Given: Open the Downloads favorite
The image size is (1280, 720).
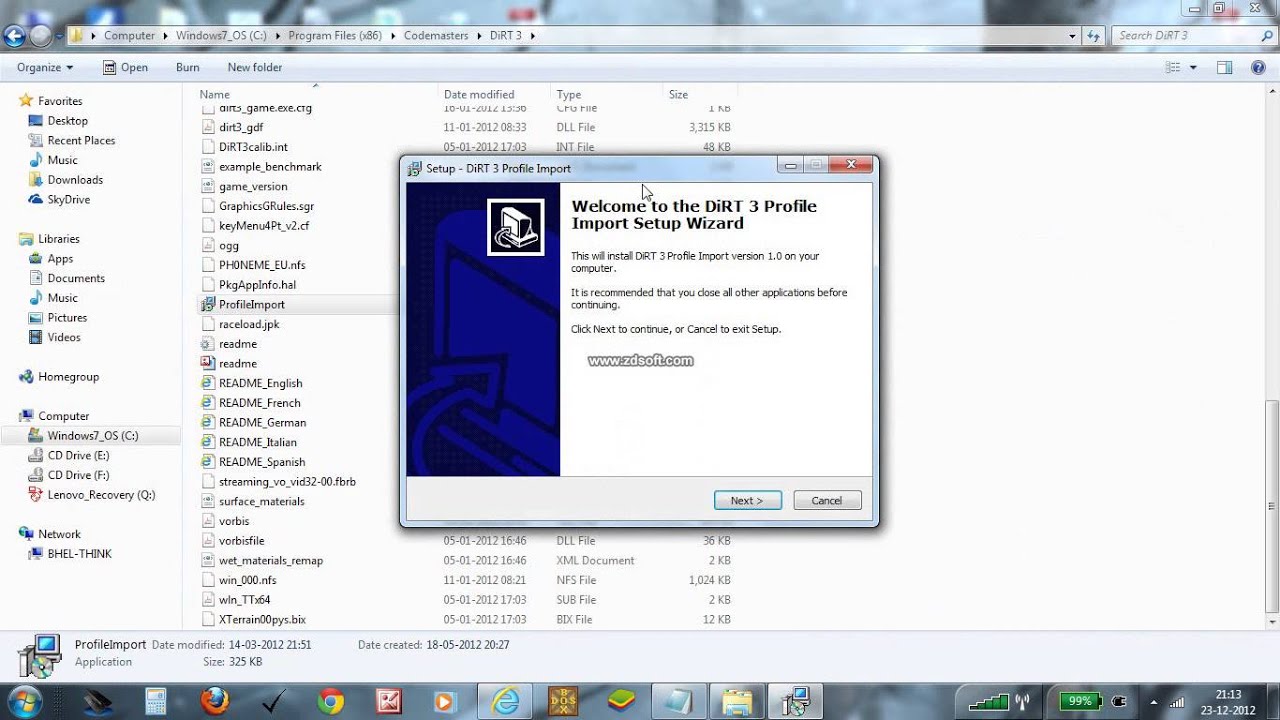Looking at the screenshot, I should click(x=75, y=180).
